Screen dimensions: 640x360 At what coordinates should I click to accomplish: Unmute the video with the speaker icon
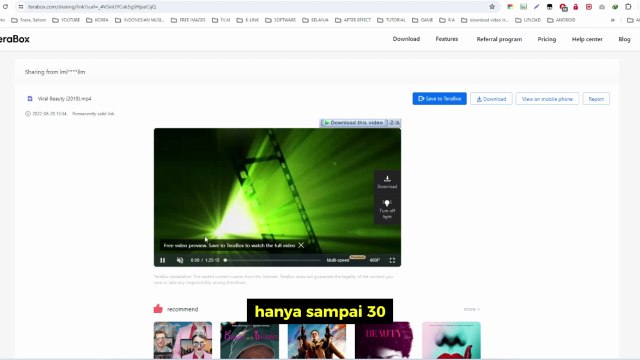click(x=180, y=260)
